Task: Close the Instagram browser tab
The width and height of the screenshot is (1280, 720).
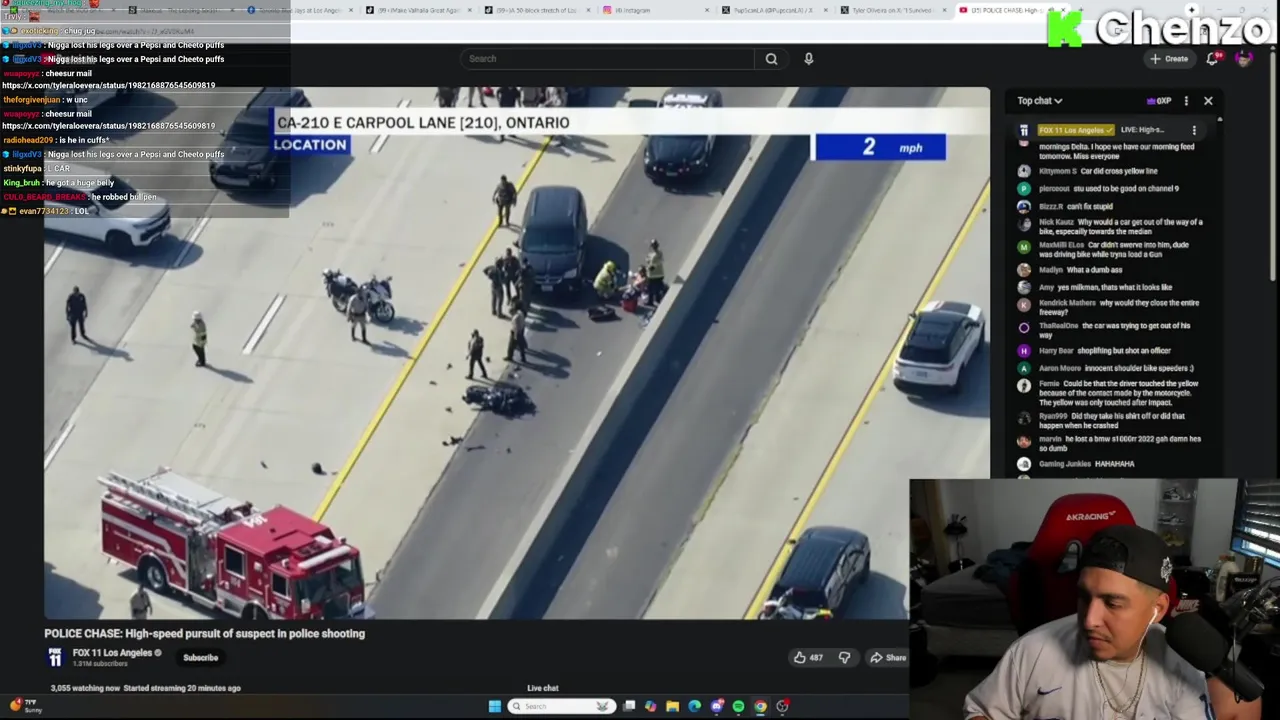Action: point(708,10)
